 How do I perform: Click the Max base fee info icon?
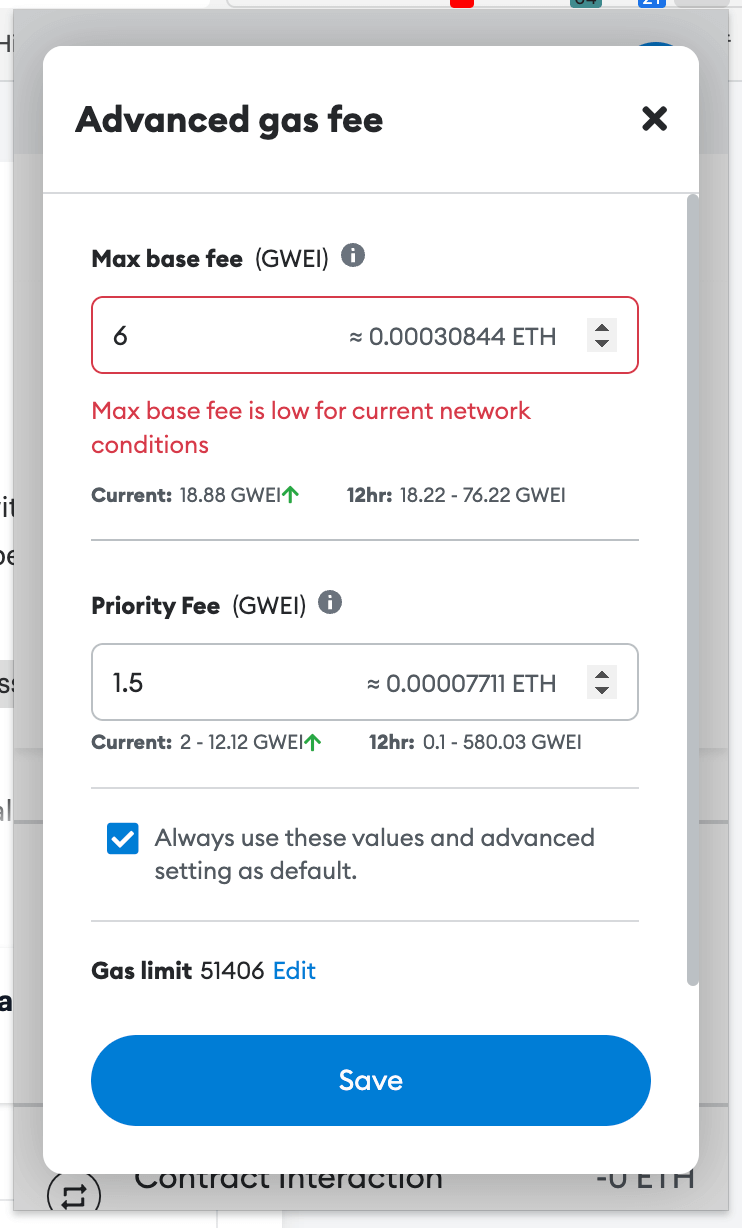click(353, 256)
